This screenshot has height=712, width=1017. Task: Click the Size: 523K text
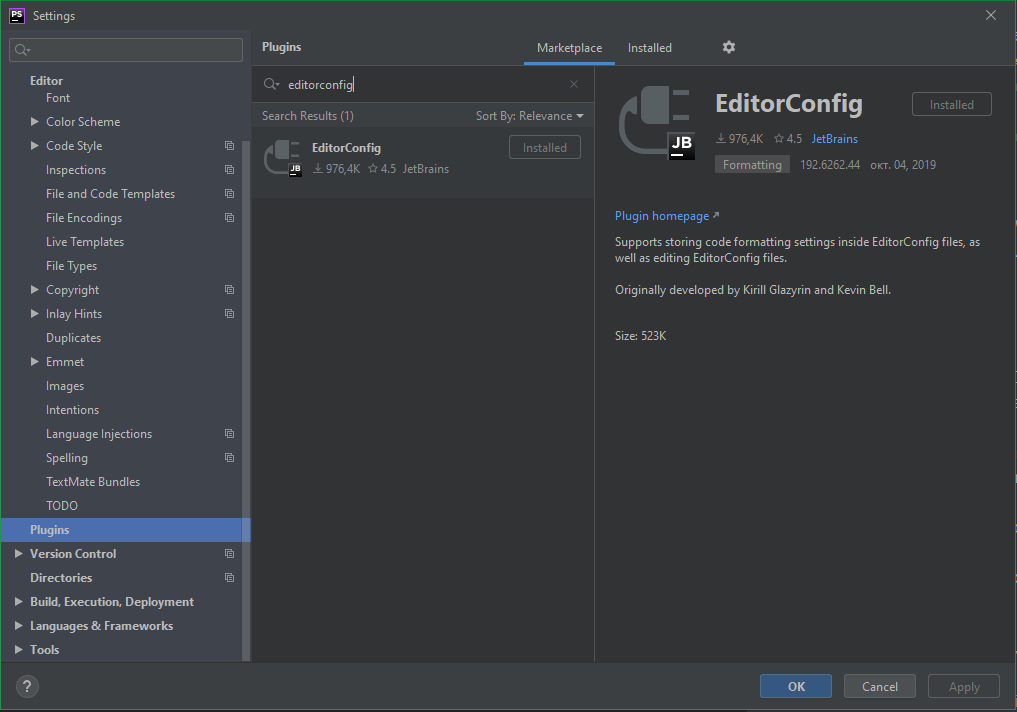point(640,336)
